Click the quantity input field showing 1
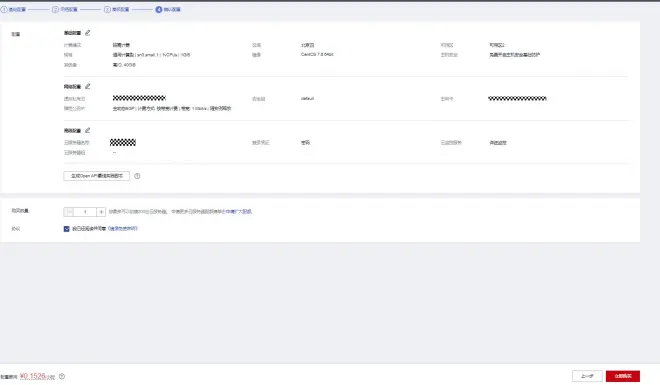This screenshot has width=660, height=385. tap(85, 212)
